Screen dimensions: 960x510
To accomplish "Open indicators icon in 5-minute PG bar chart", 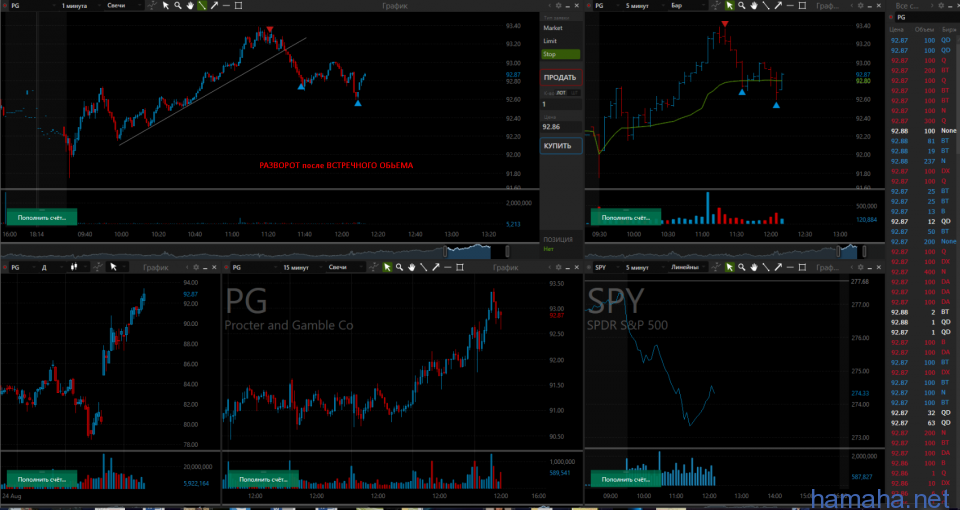I will pyautogui.click(x=716, y=6).
